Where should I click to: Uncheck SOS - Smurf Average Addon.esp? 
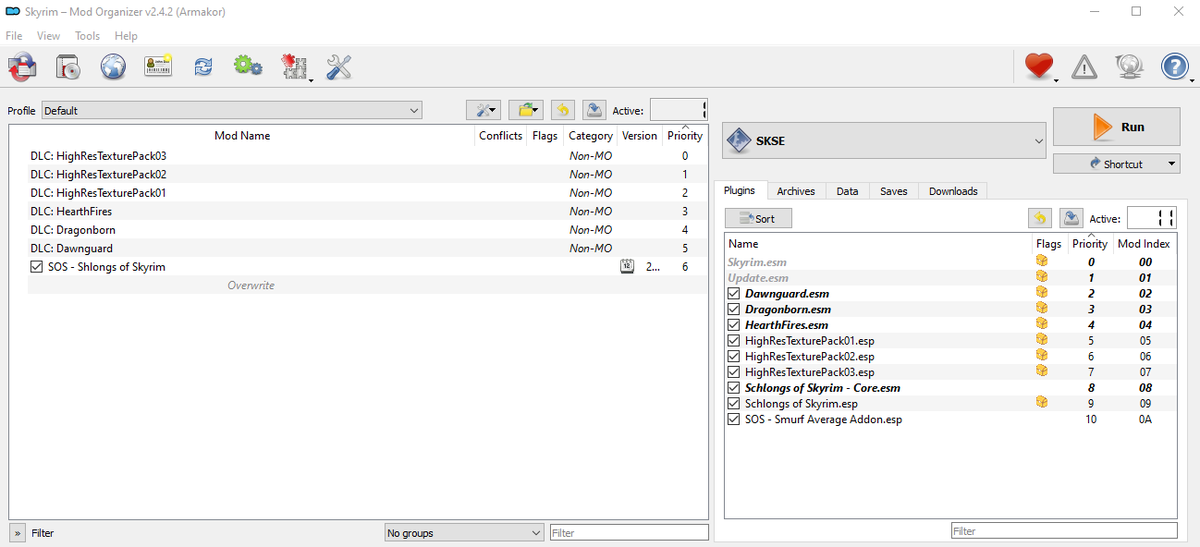pyautogui.click(x=734, y=420)
